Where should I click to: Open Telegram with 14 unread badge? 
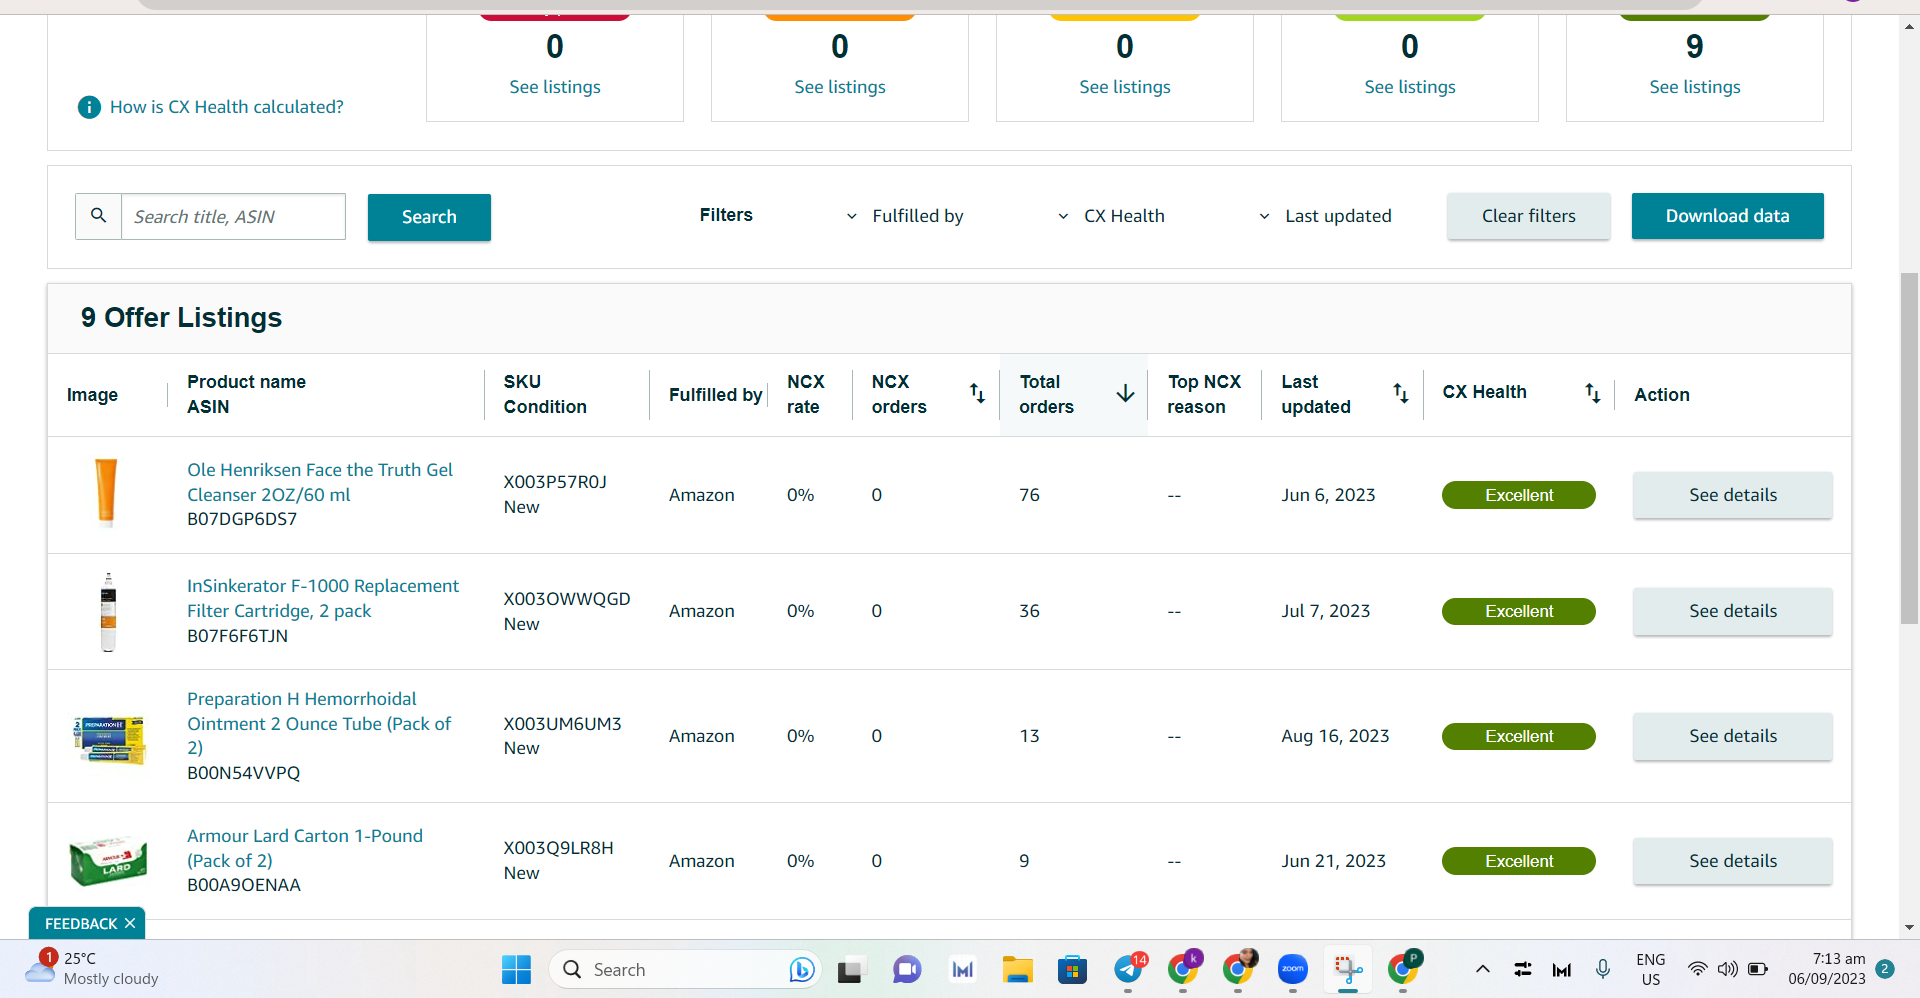[x=1129, y=969]
